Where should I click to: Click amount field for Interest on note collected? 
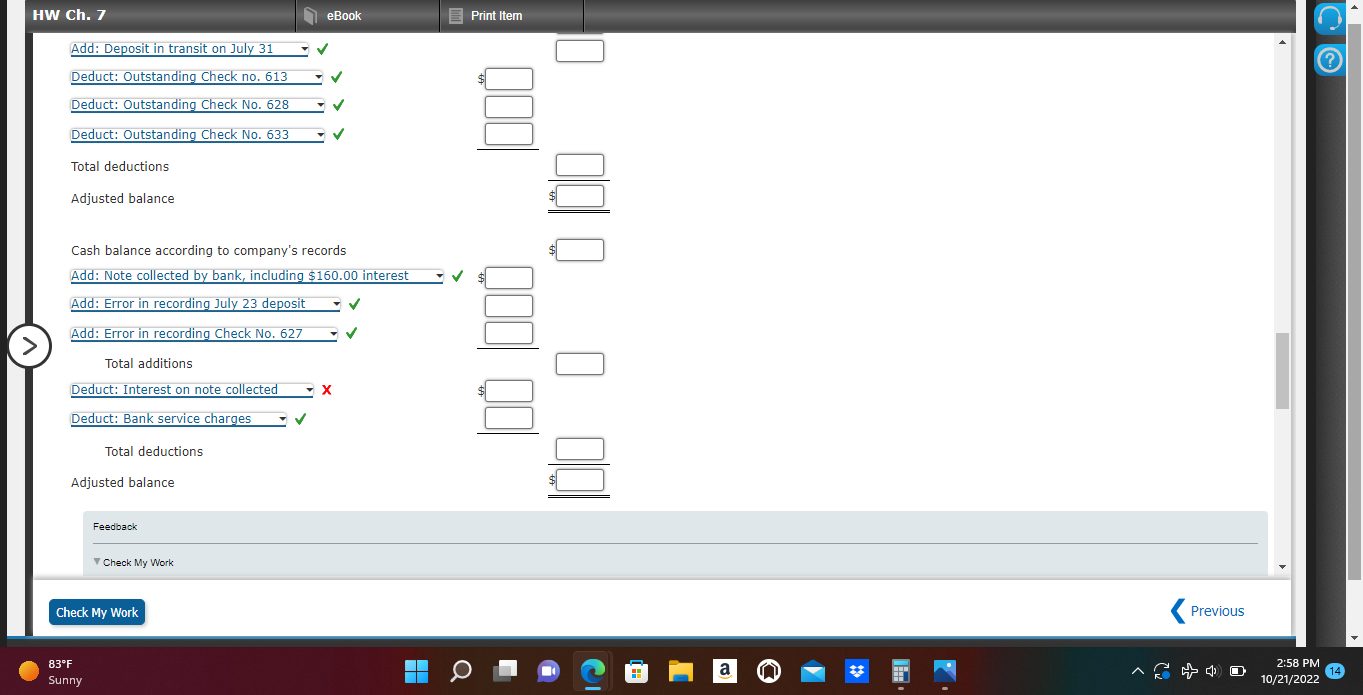509,391
